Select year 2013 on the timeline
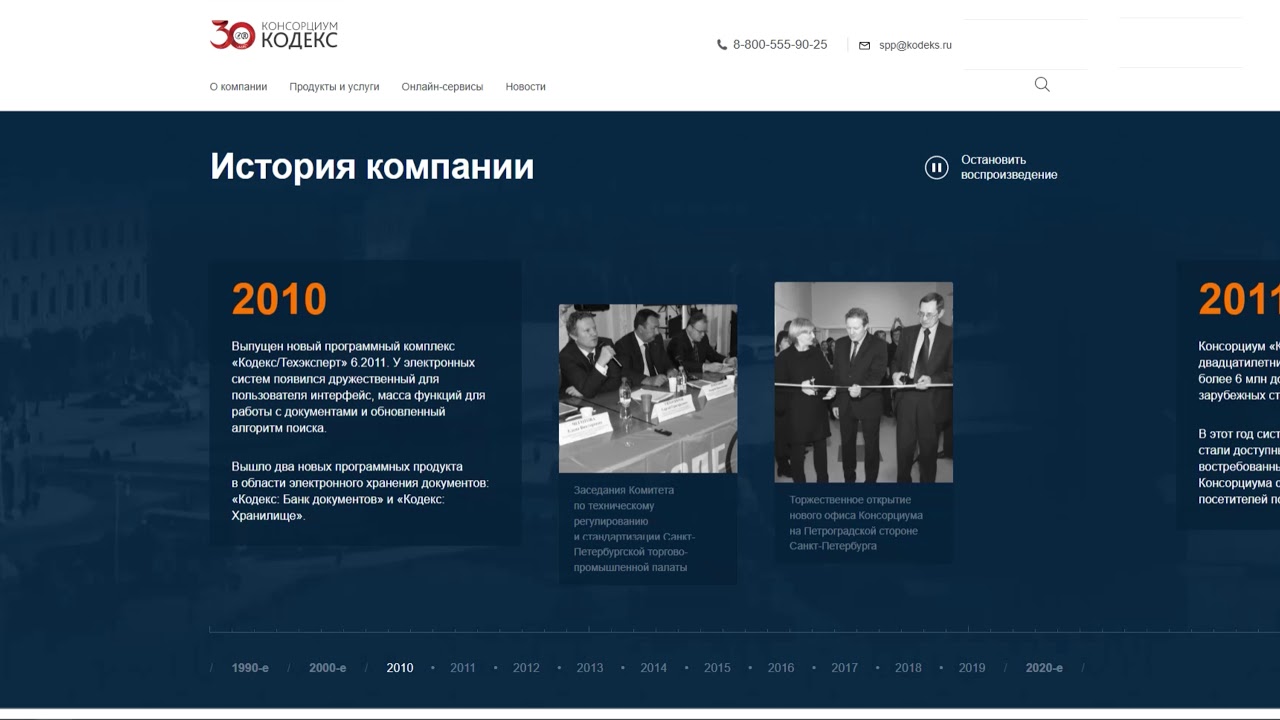This screenshot has width=1280, height=720. click(590, 668)
